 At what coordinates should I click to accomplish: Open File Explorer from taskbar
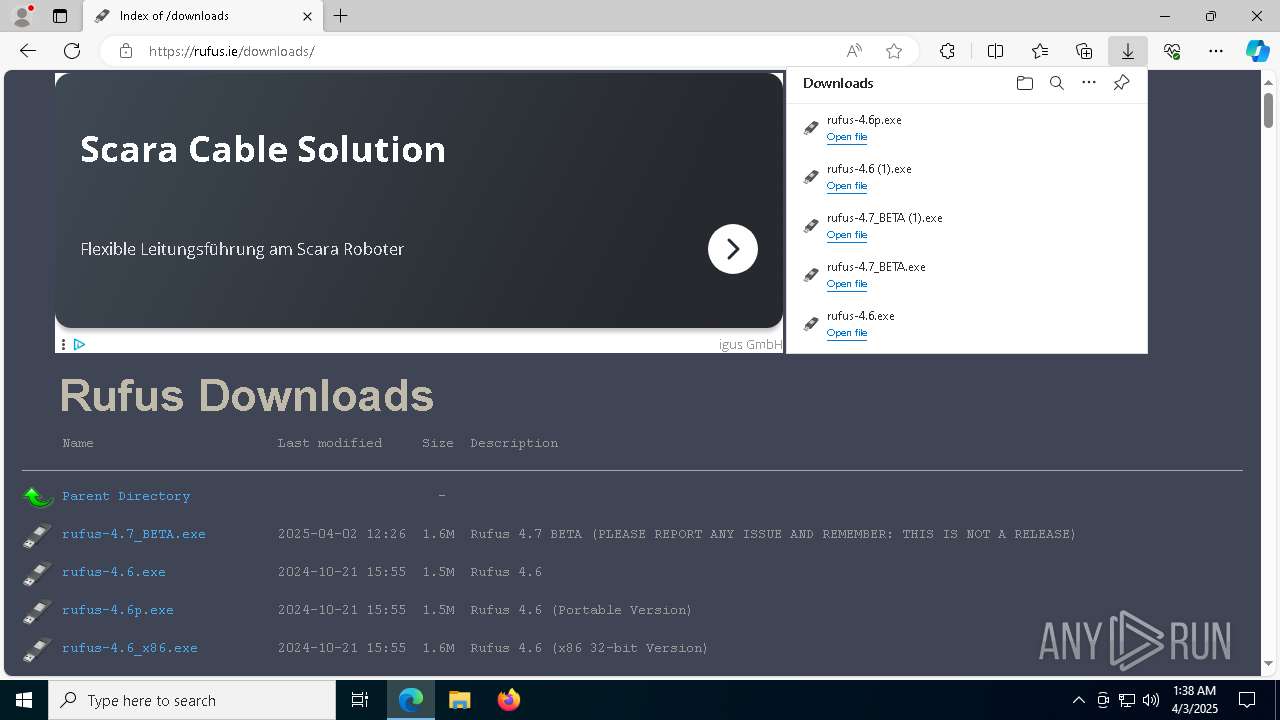point(459,700)
